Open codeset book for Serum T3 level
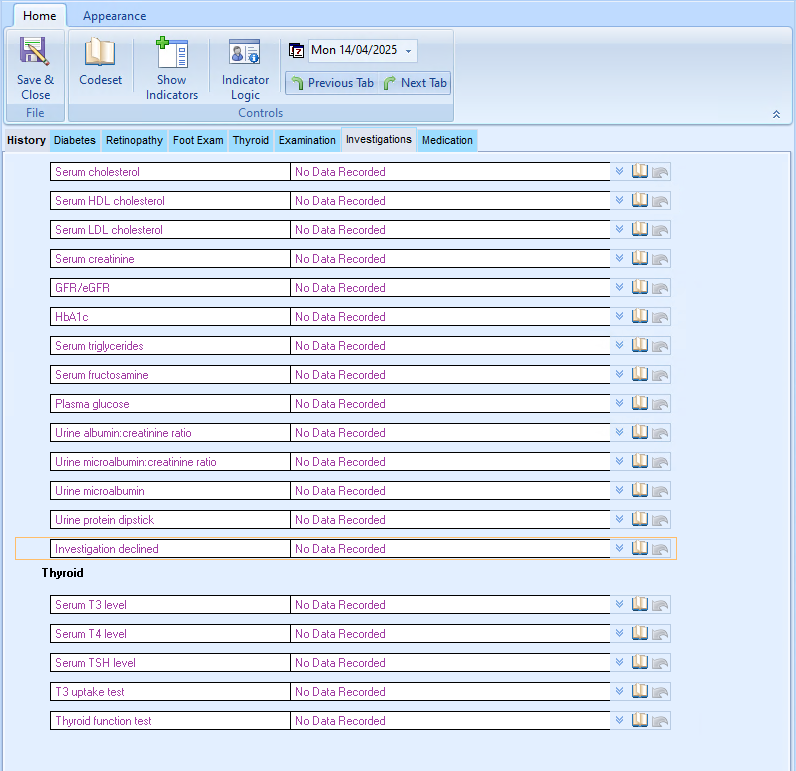 click(640, 604)
